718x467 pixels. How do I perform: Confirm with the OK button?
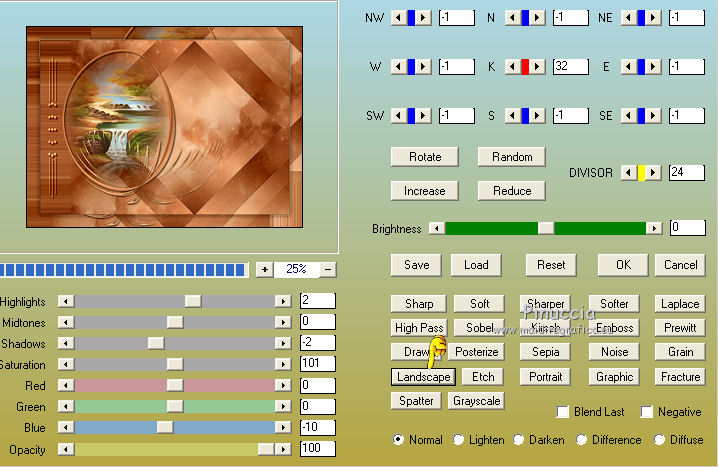[x=623, y=265]
